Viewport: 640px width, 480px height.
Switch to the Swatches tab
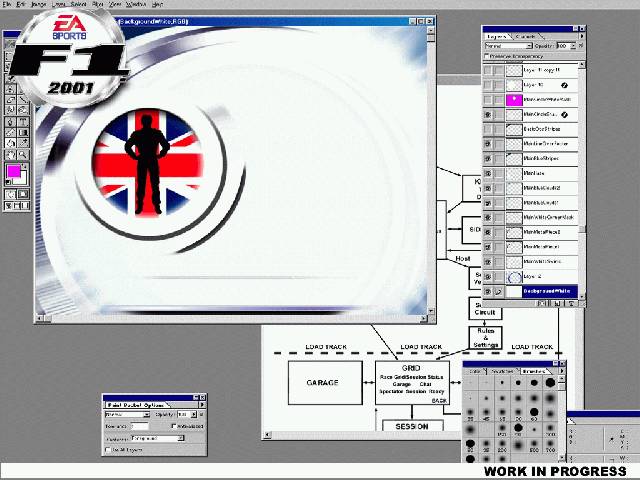(504, 371)
